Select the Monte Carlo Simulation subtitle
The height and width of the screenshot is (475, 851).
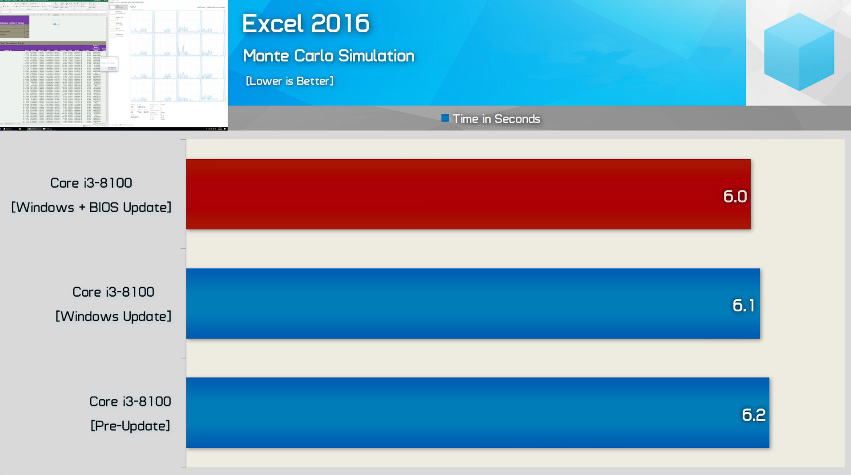click(x=328, y=55)
